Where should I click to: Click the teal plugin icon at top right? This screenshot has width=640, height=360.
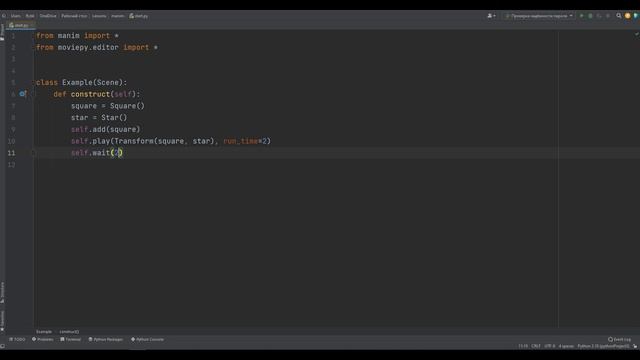[636, 16]
